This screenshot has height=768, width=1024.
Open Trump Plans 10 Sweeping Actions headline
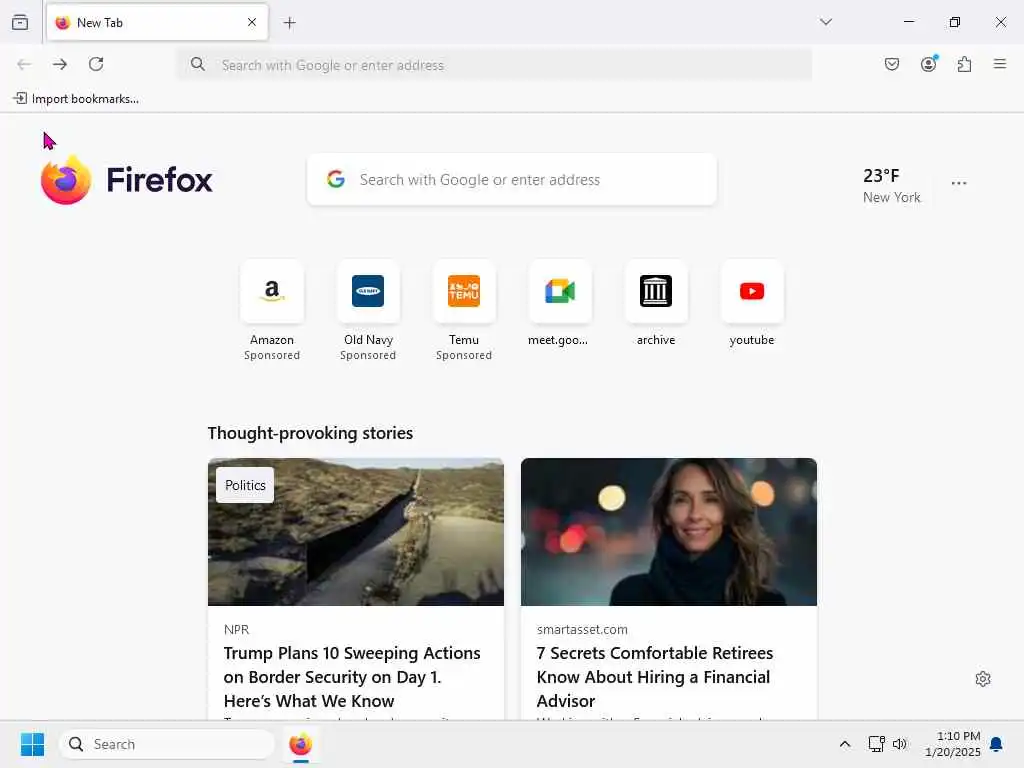352,677
